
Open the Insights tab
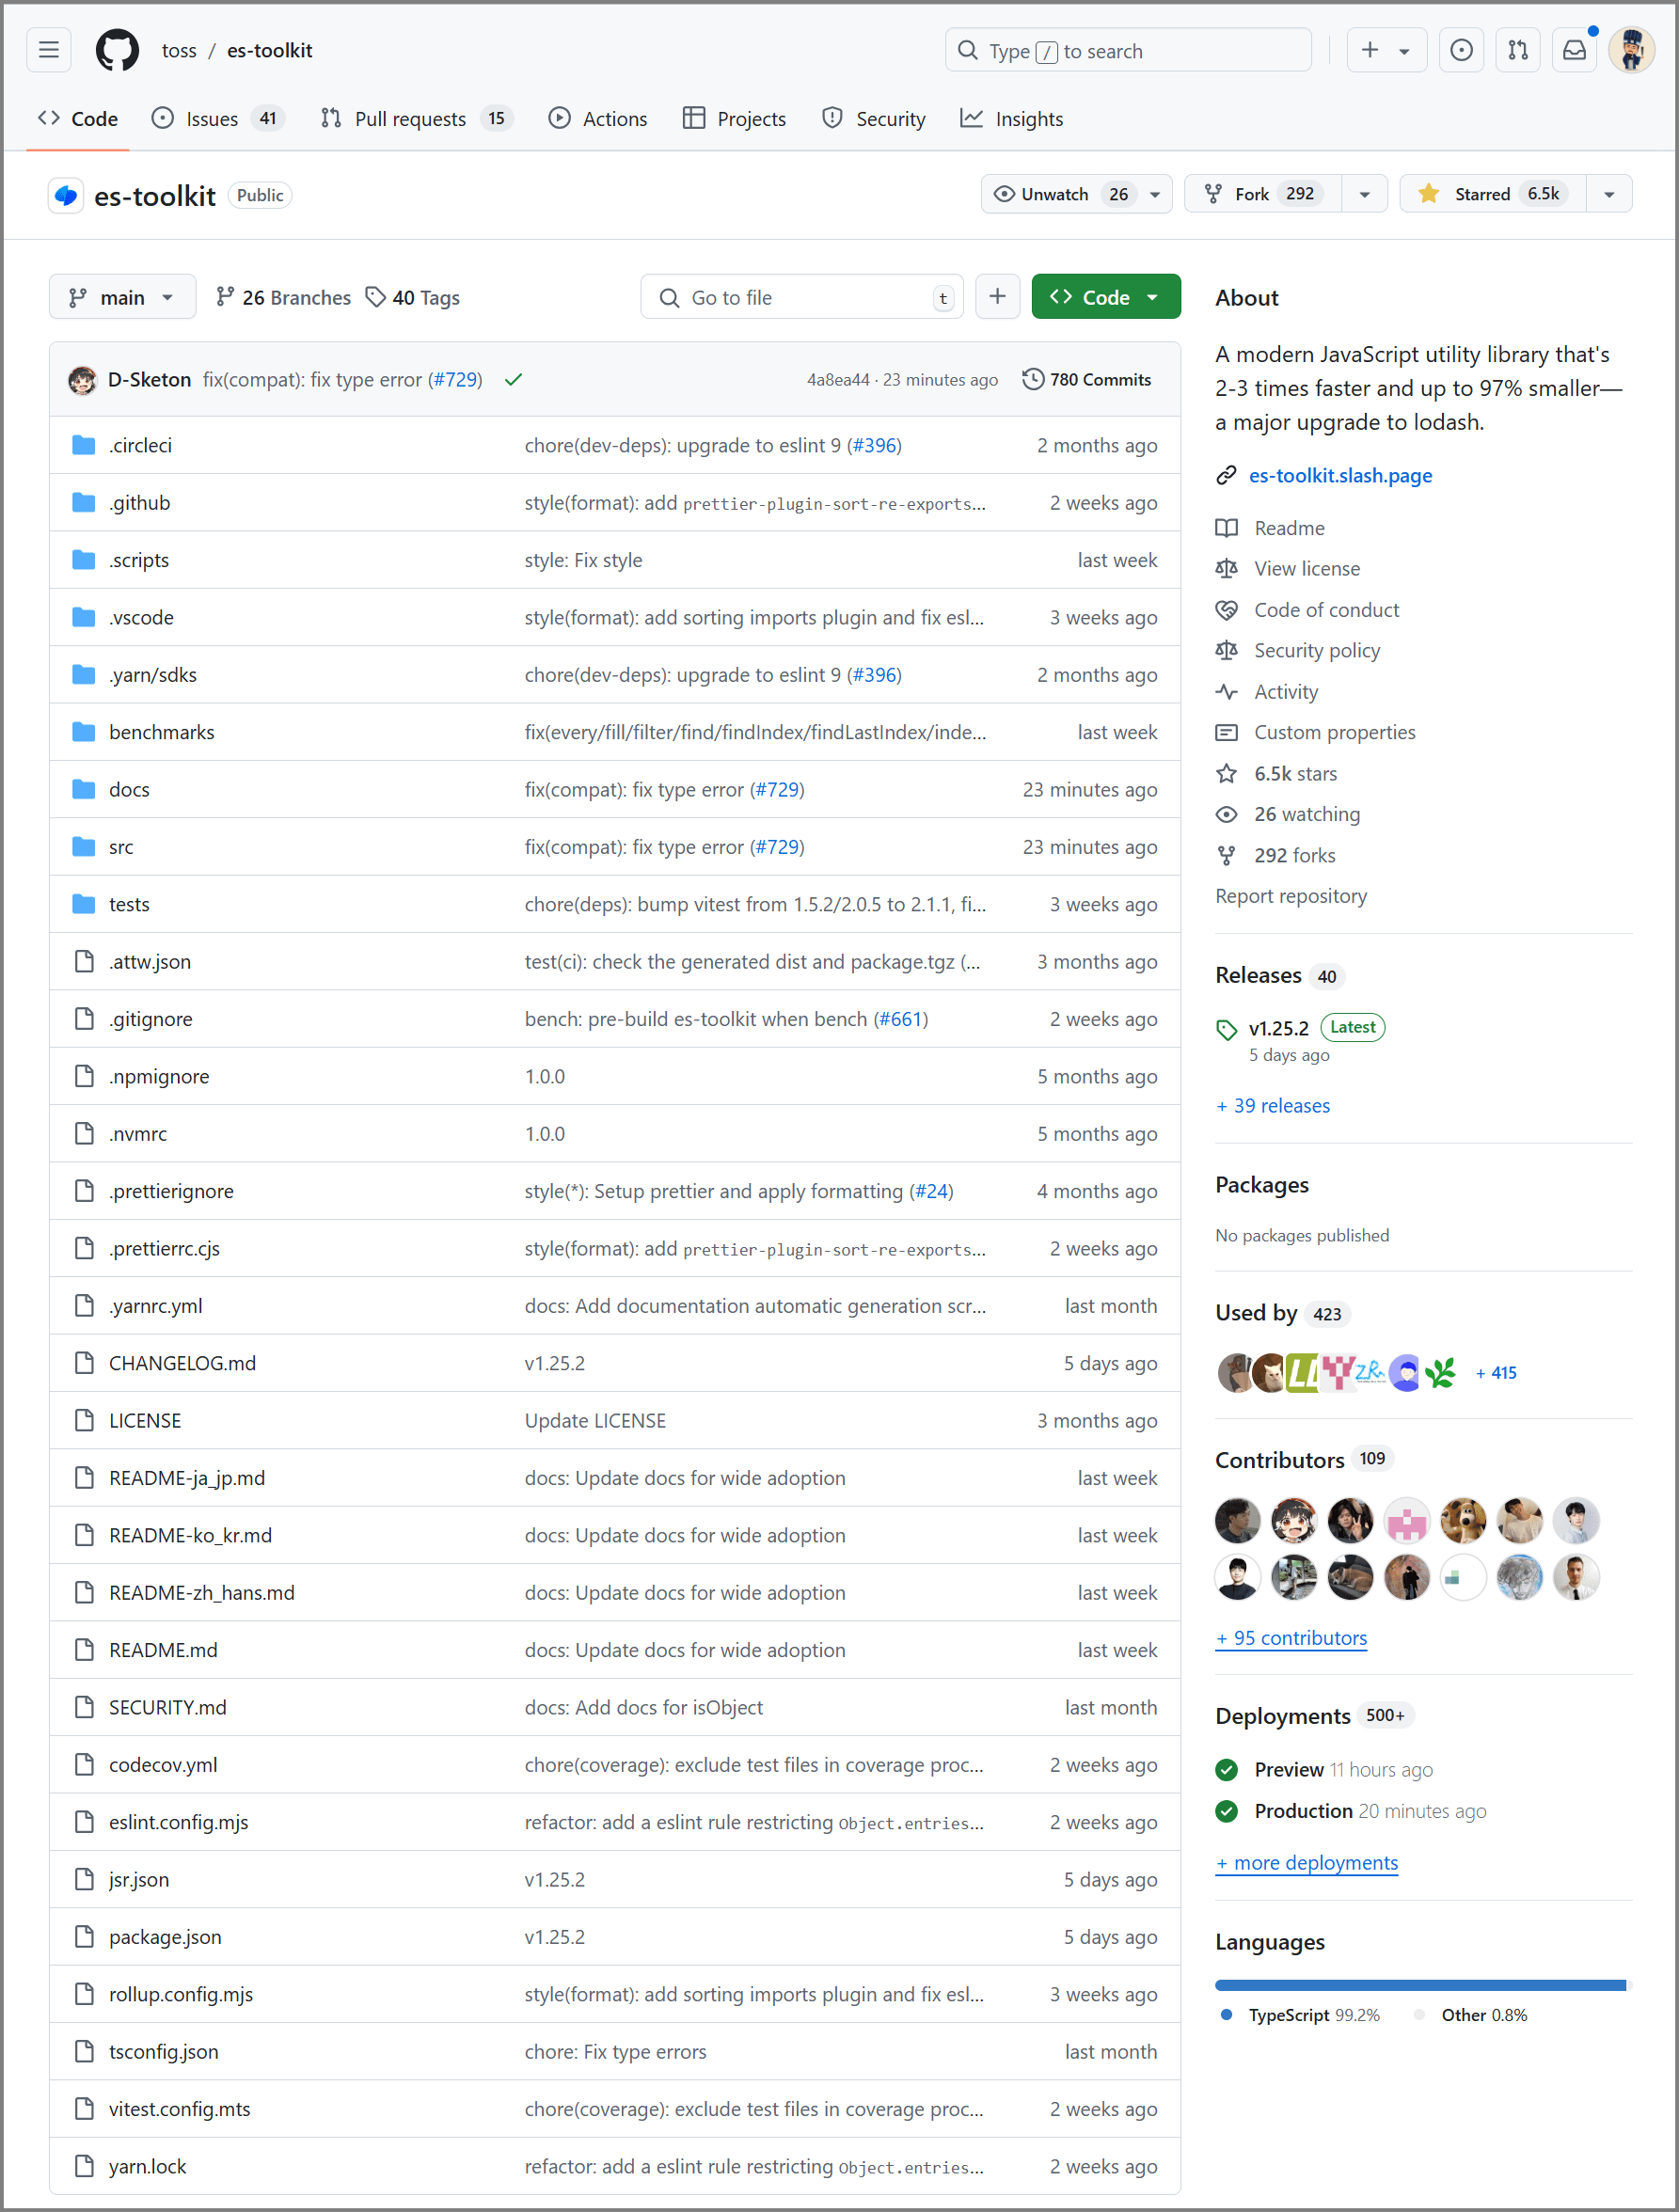tap(1012, 119)
